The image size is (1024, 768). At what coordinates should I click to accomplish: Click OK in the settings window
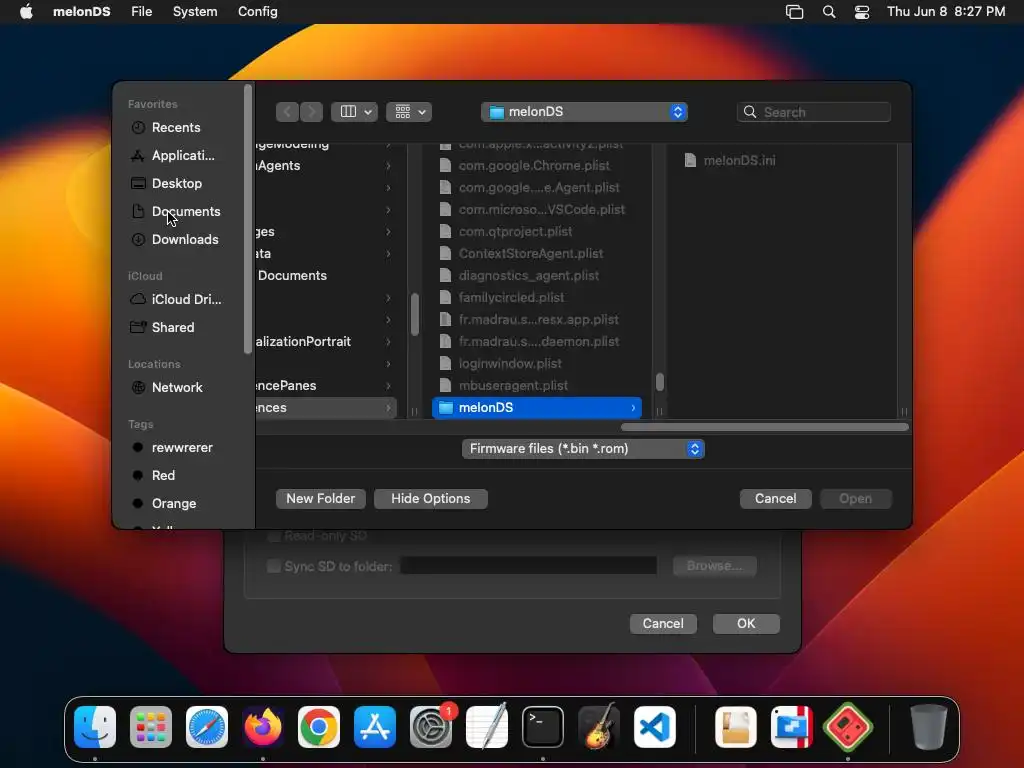point(746,624)
